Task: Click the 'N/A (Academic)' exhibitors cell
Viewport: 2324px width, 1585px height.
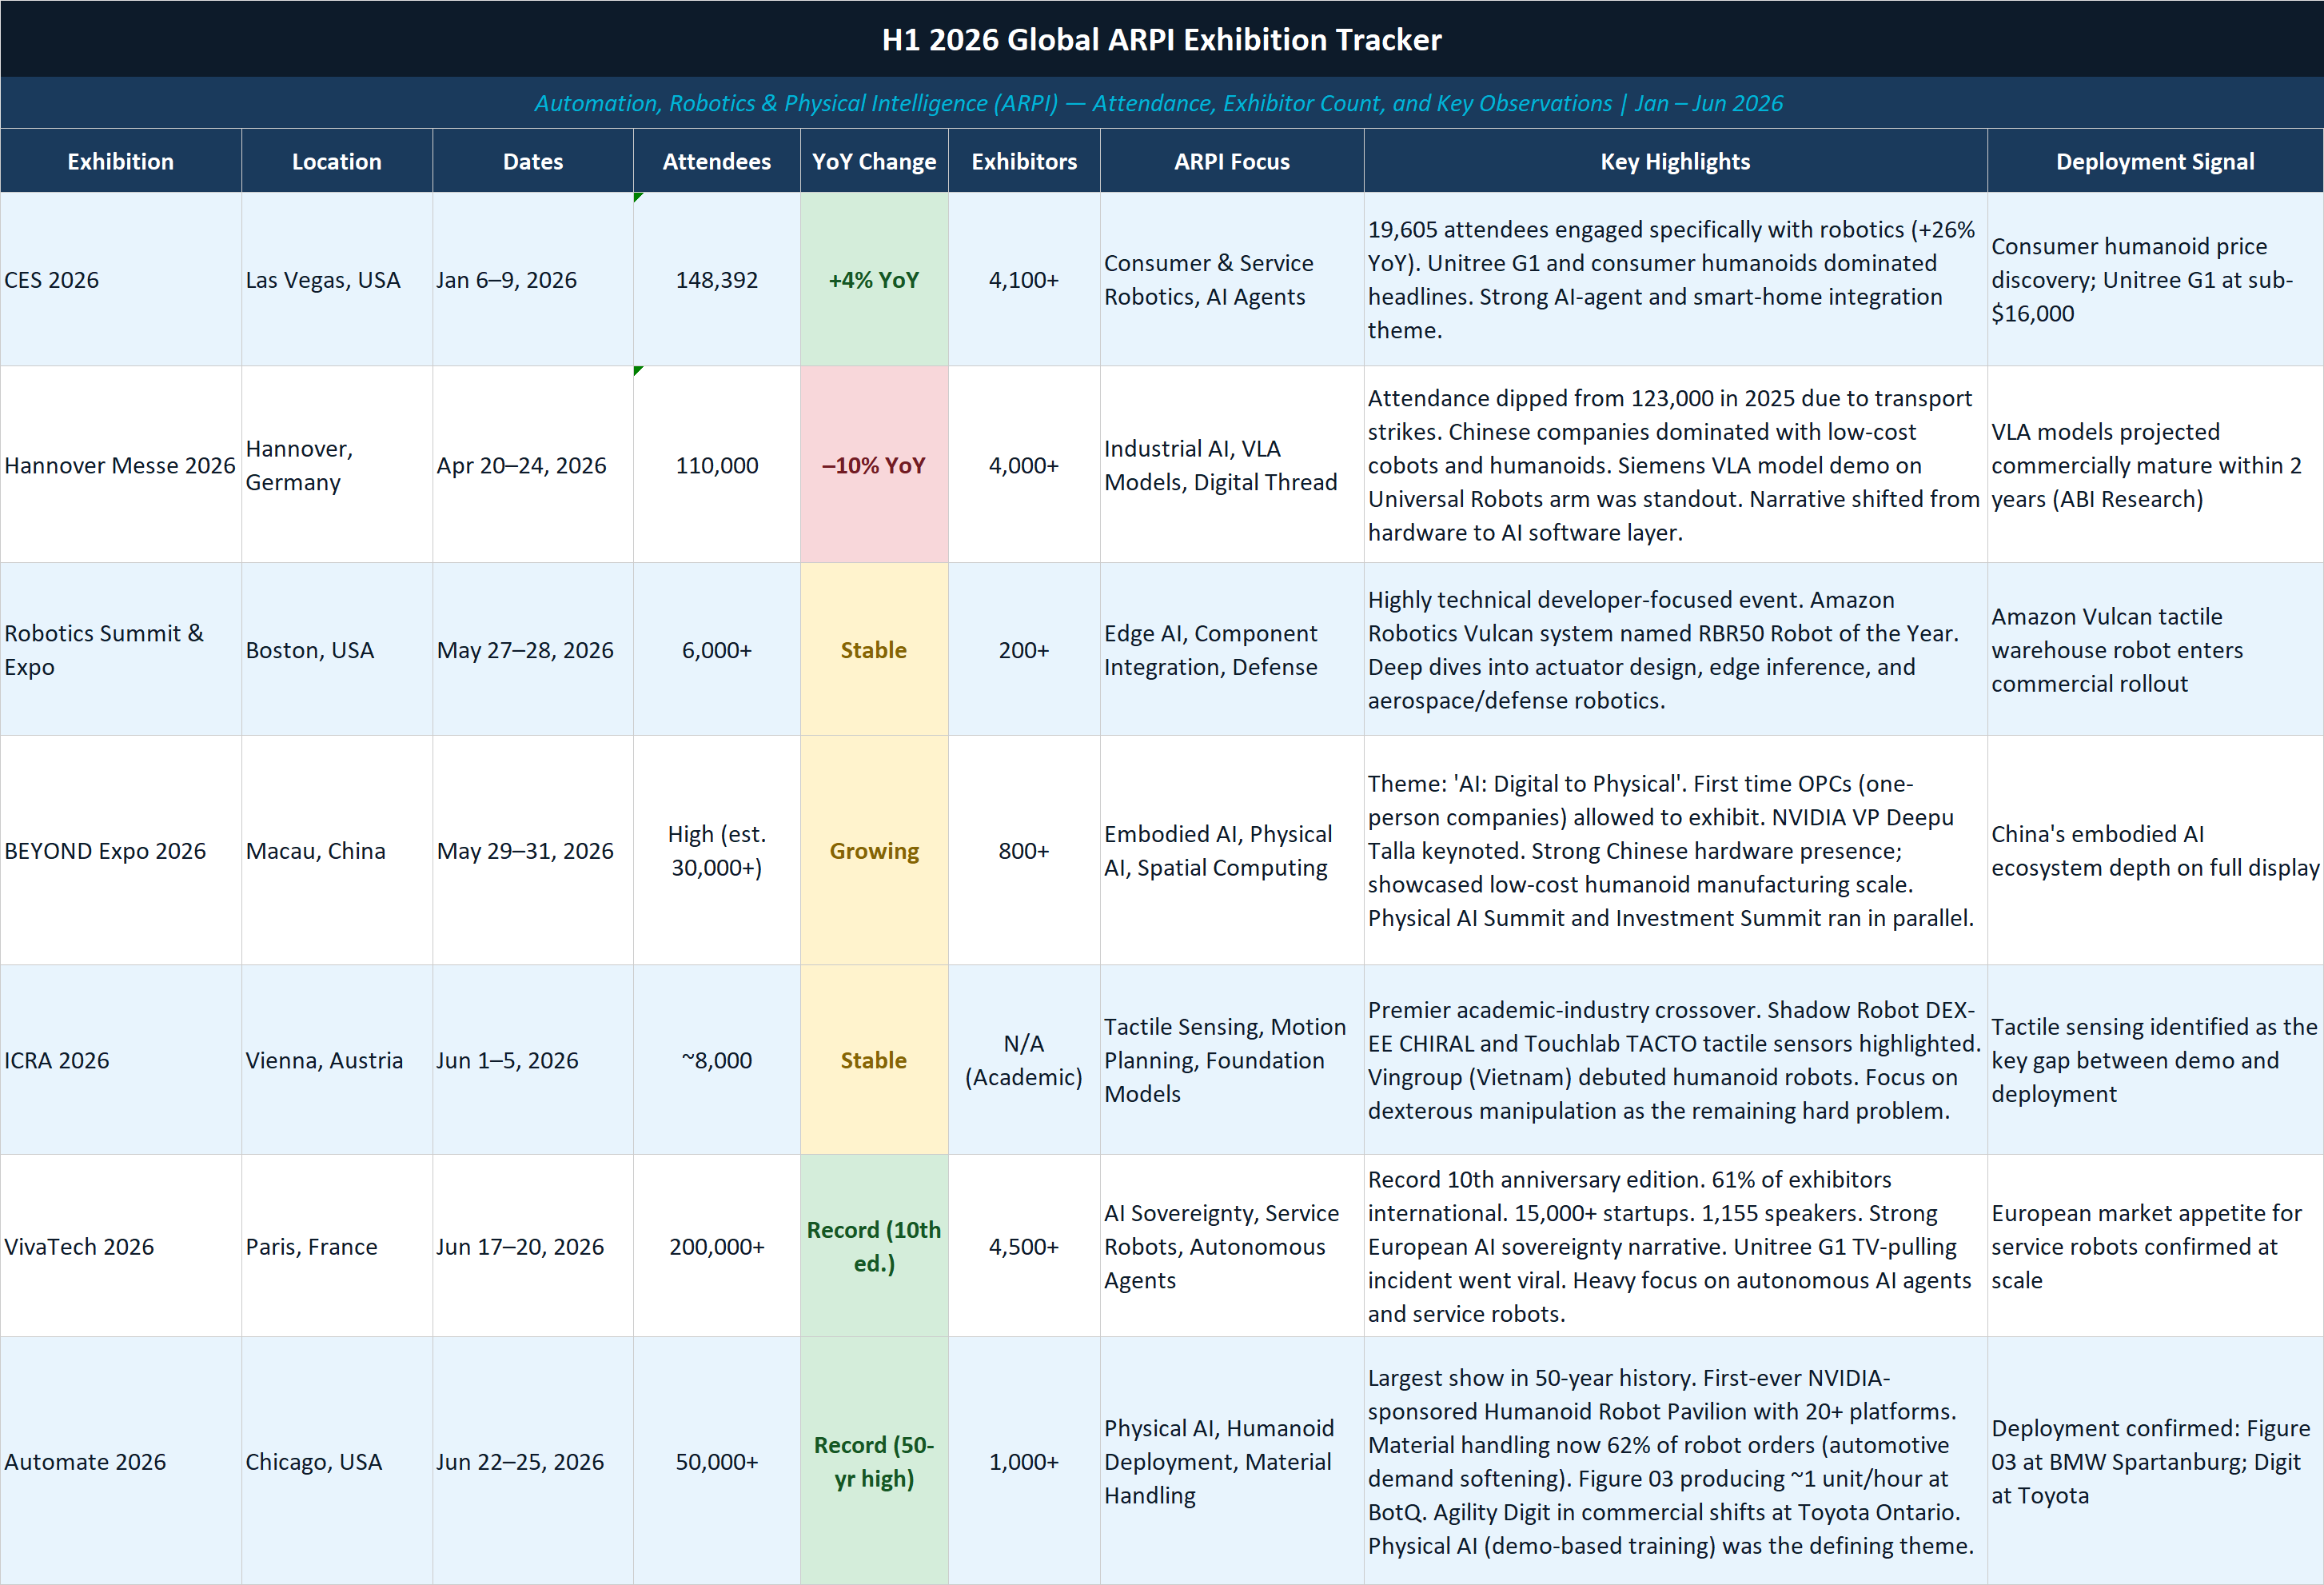Action: 1024,1059
